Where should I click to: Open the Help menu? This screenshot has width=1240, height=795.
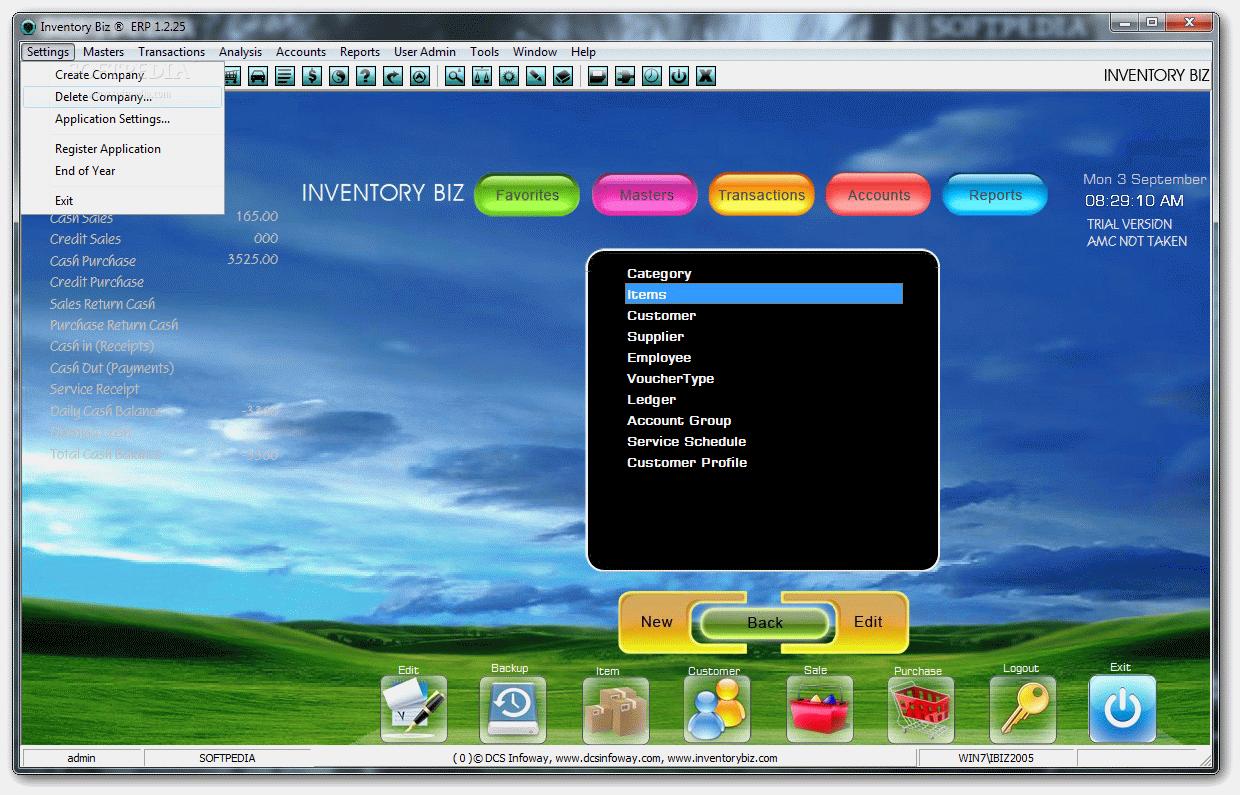click(584, 52)
